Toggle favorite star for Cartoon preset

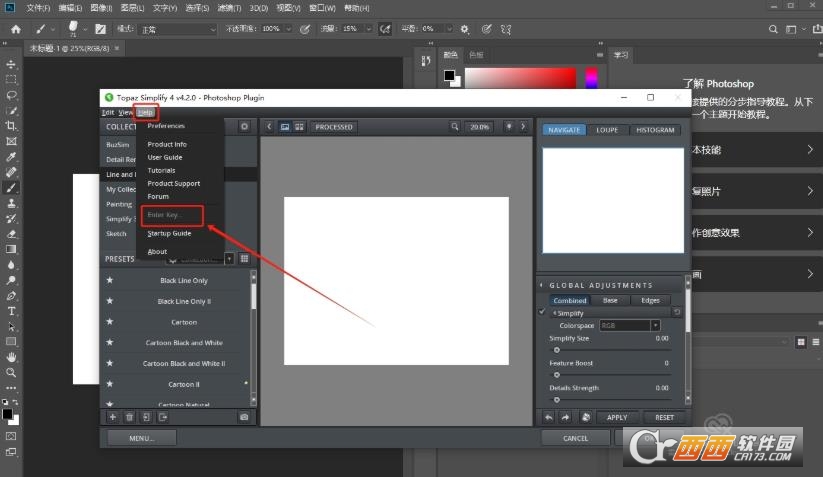pos(110,322)
